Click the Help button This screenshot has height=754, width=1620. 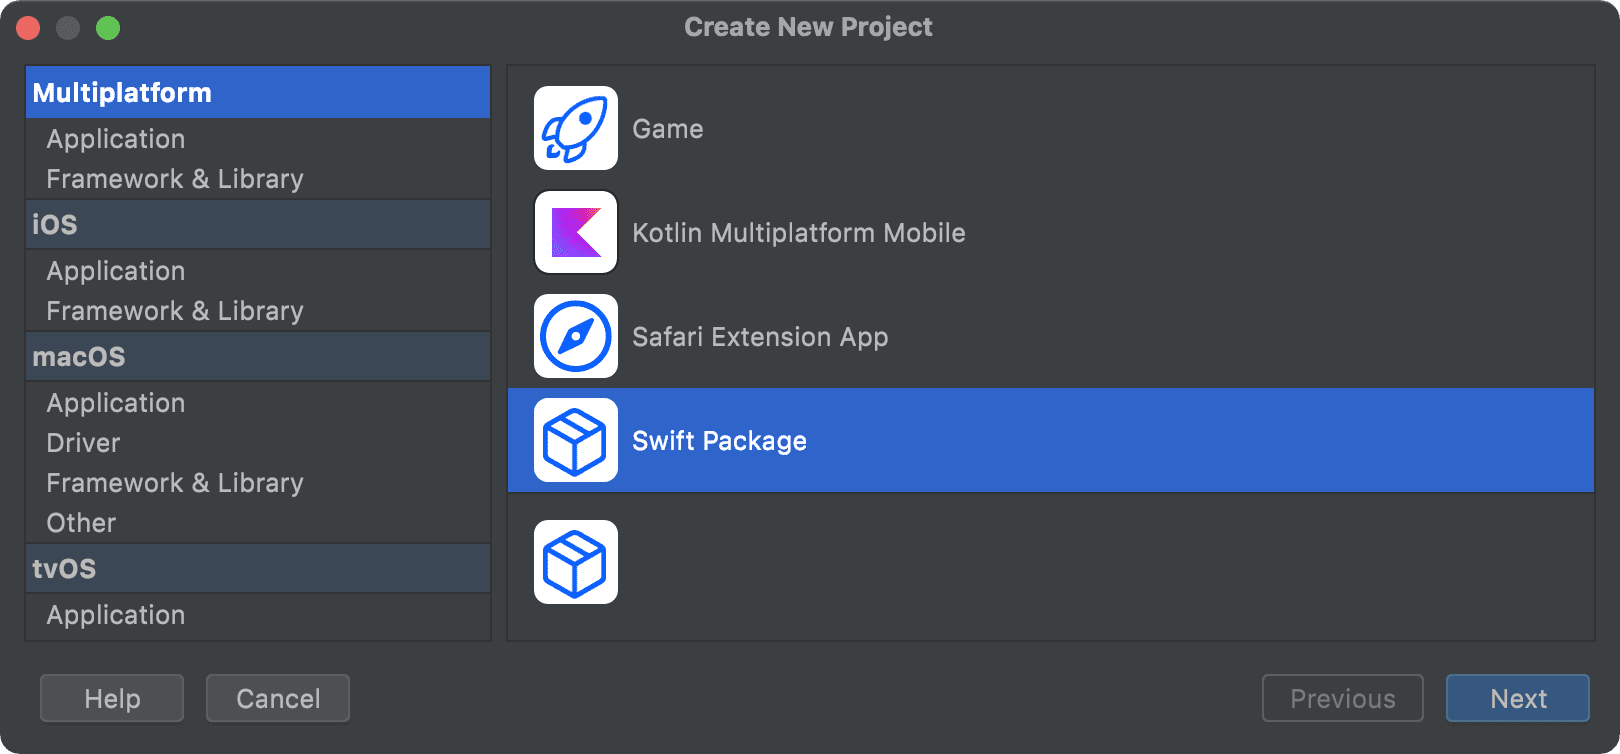[112, 698]
